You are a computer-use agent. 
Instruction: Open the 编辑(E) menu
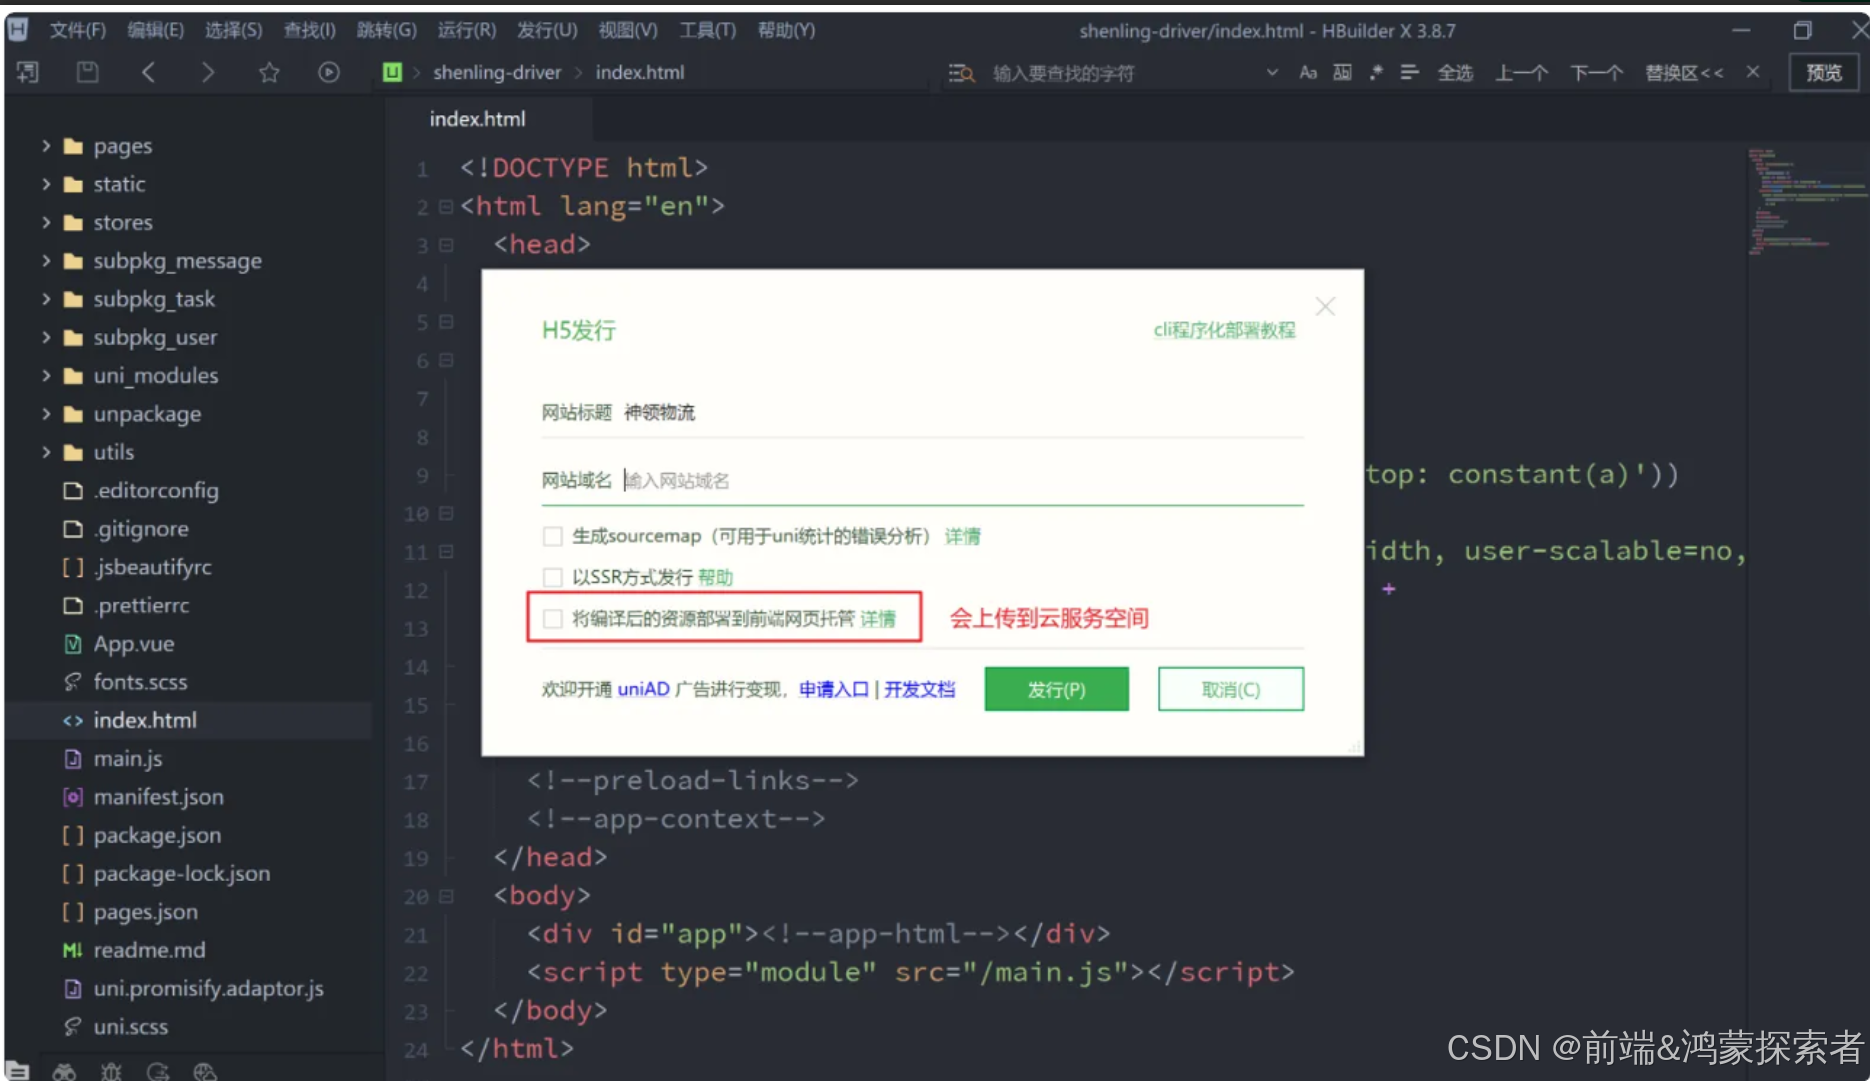point(155,30)
